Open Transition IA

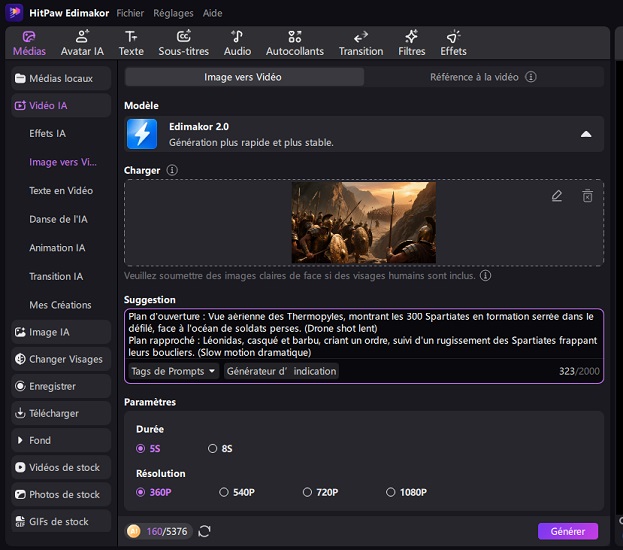pos(56,277)
